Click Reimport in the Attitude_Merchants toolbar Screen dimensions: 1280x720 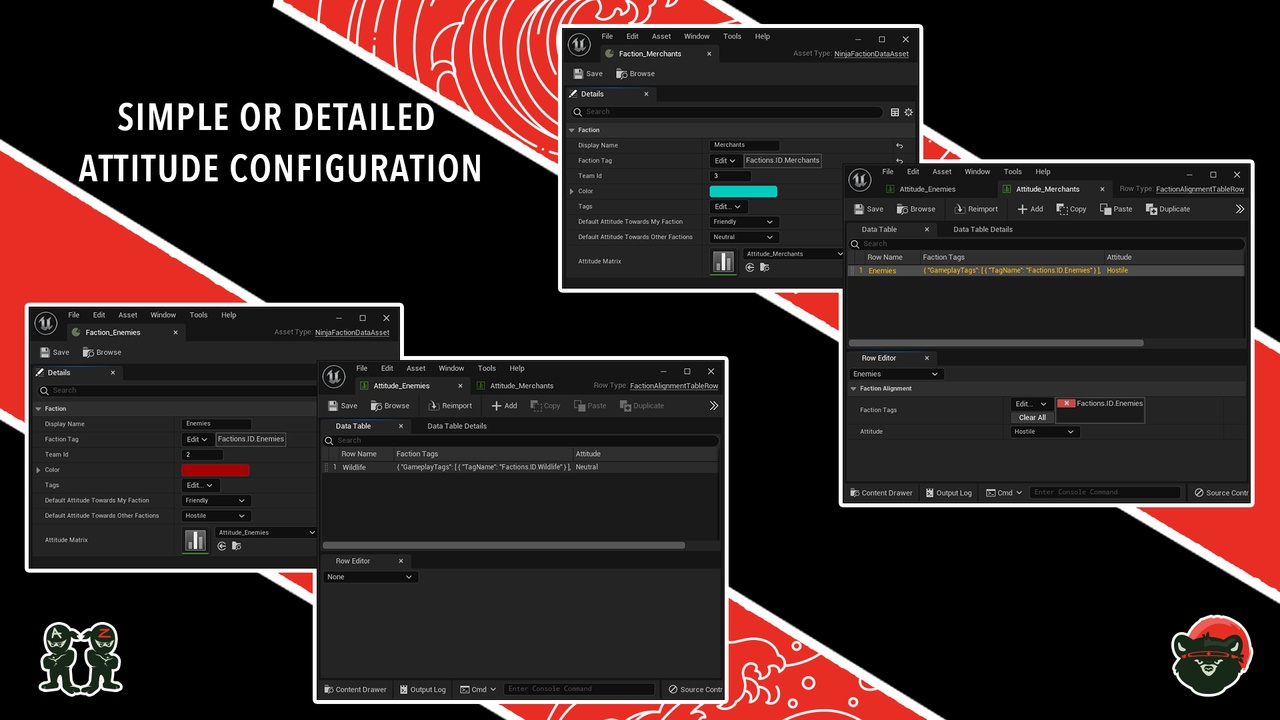click(975, 209)
